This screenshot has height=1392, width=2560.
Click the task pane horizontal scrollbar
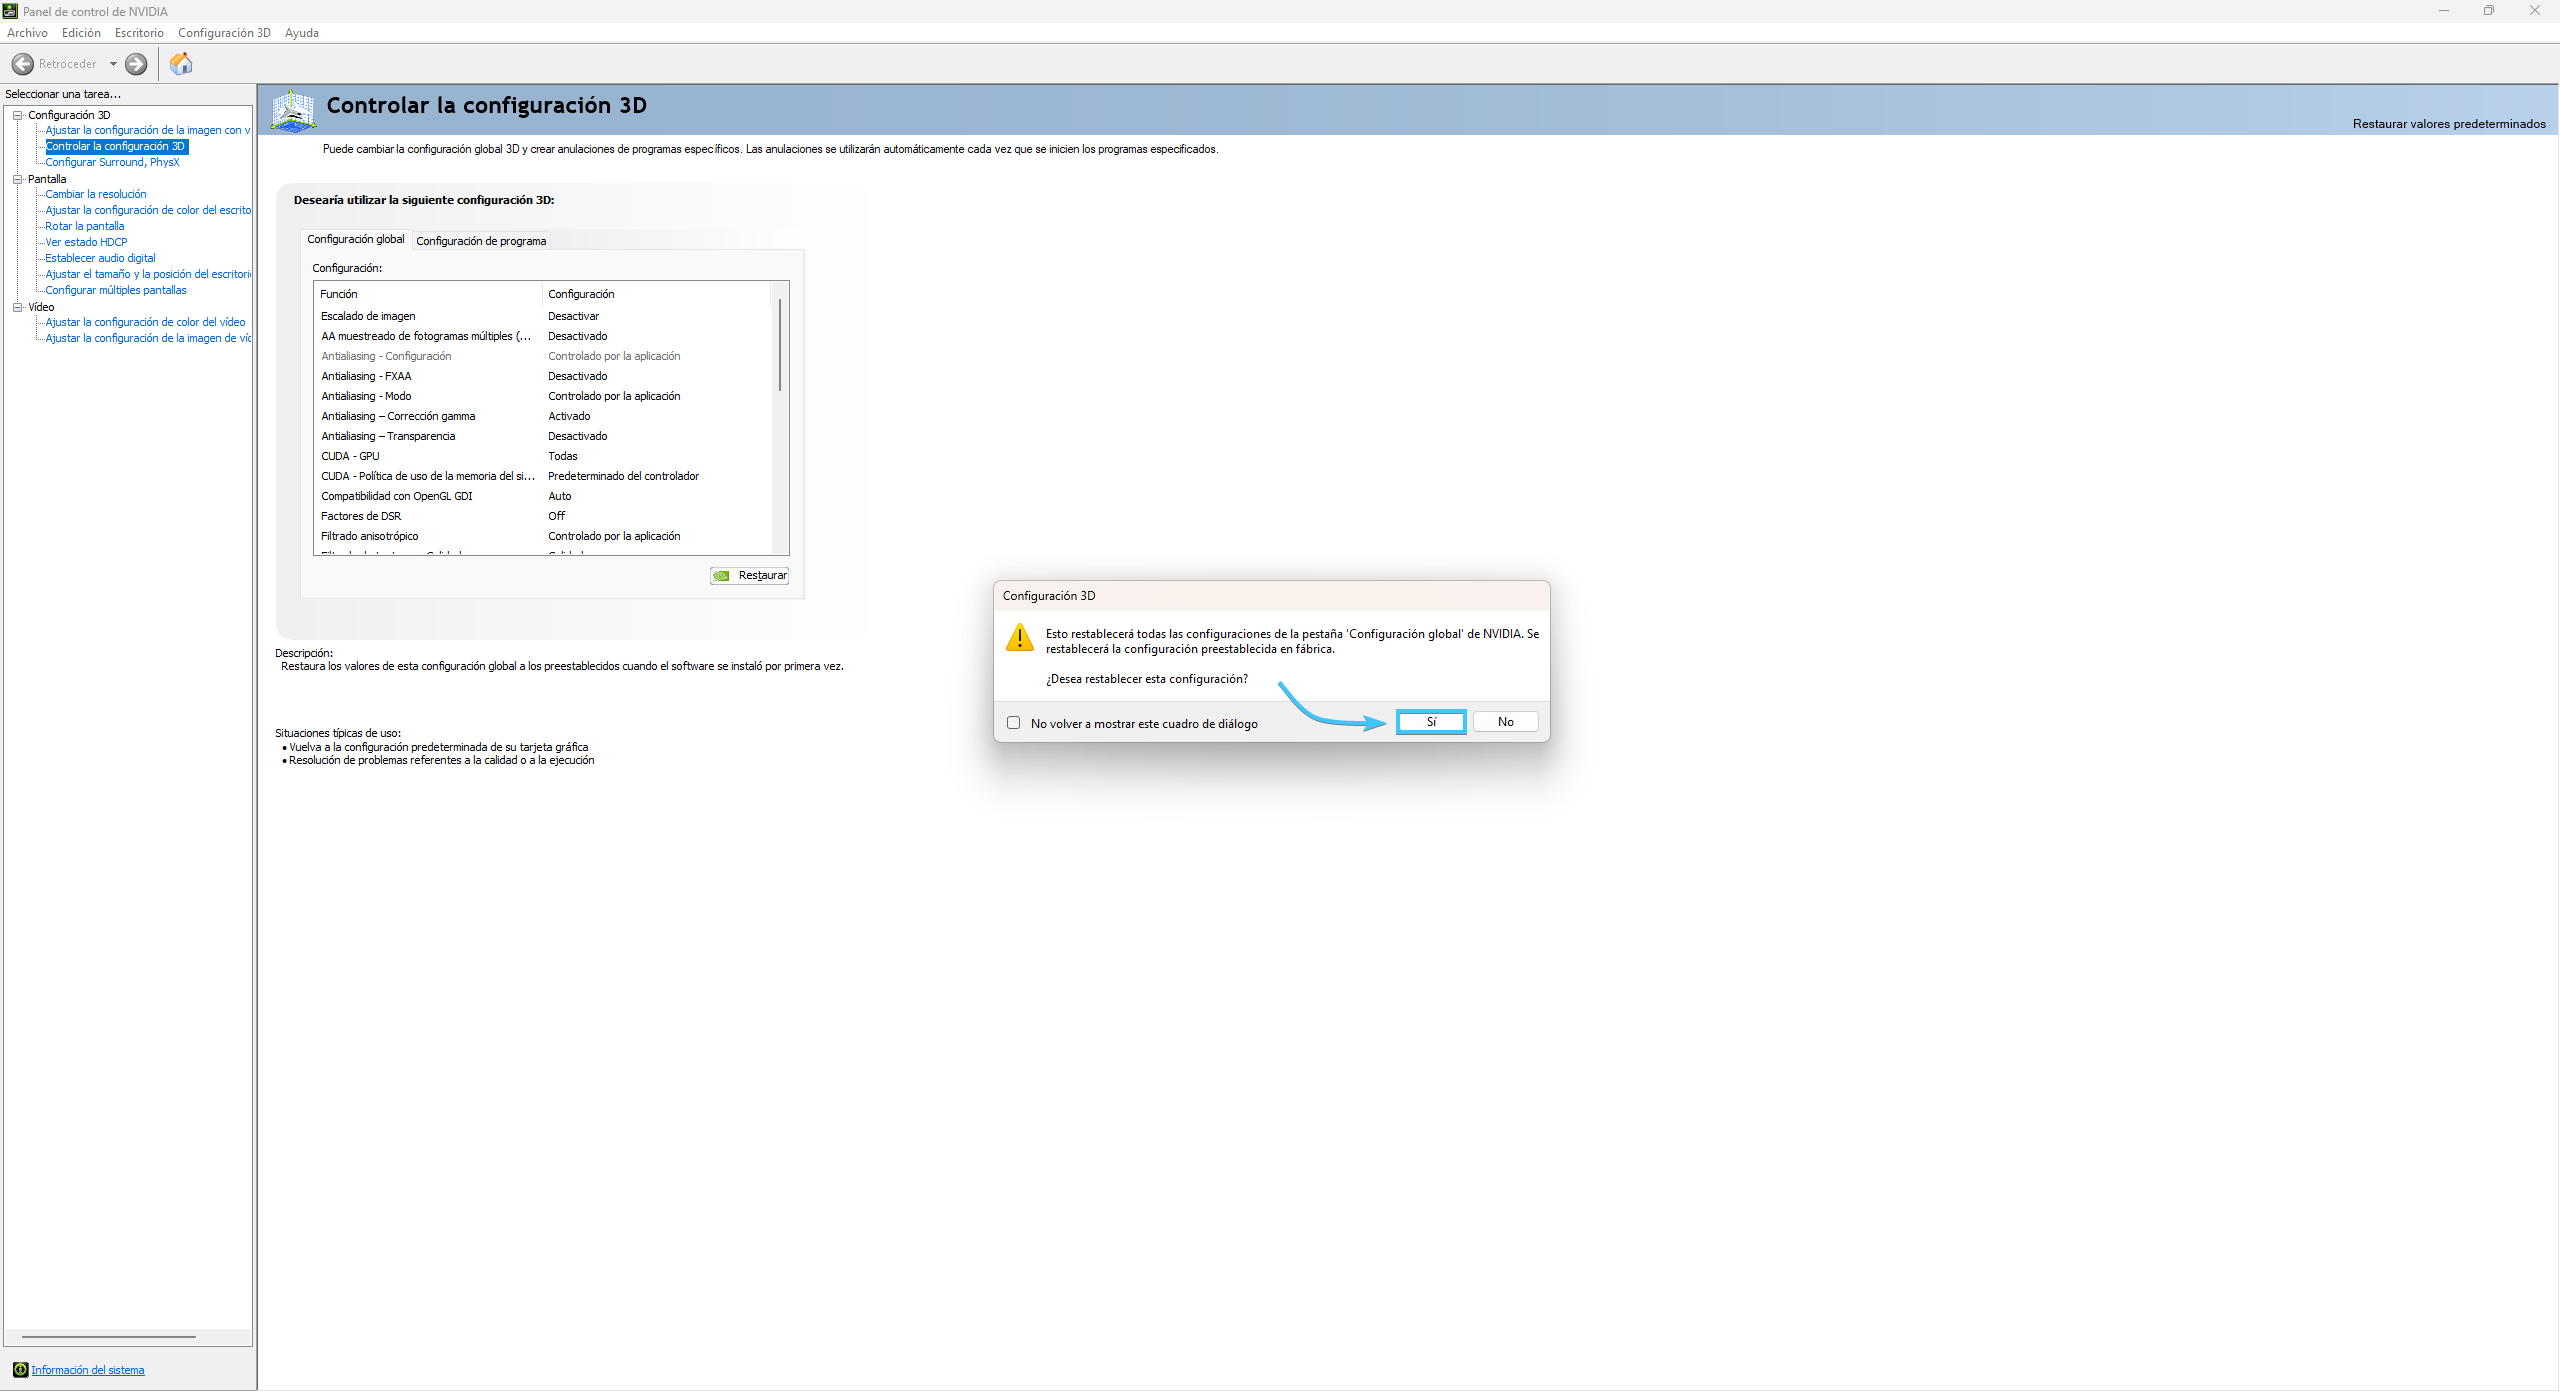pyautogui.click(x=109, y=1337)
